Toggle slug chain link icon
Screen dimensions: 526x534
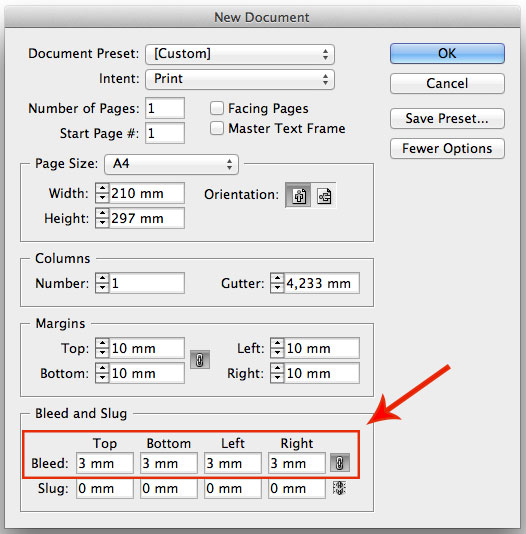[339, 488]
